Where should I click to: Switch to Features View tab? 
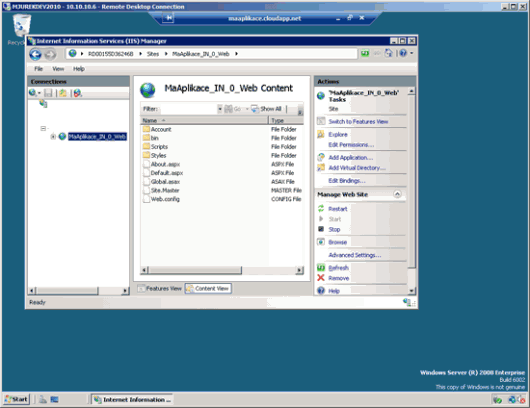(160, 288)
